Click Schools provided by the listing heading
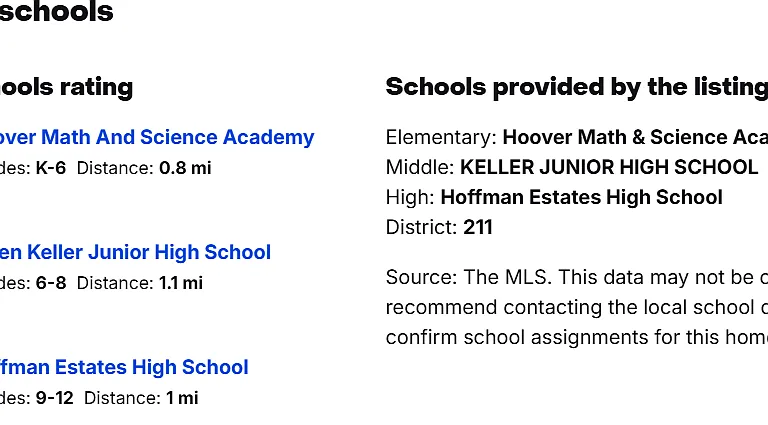The width and height of the screenshot is (768, 425). click(x=576, y=88)
